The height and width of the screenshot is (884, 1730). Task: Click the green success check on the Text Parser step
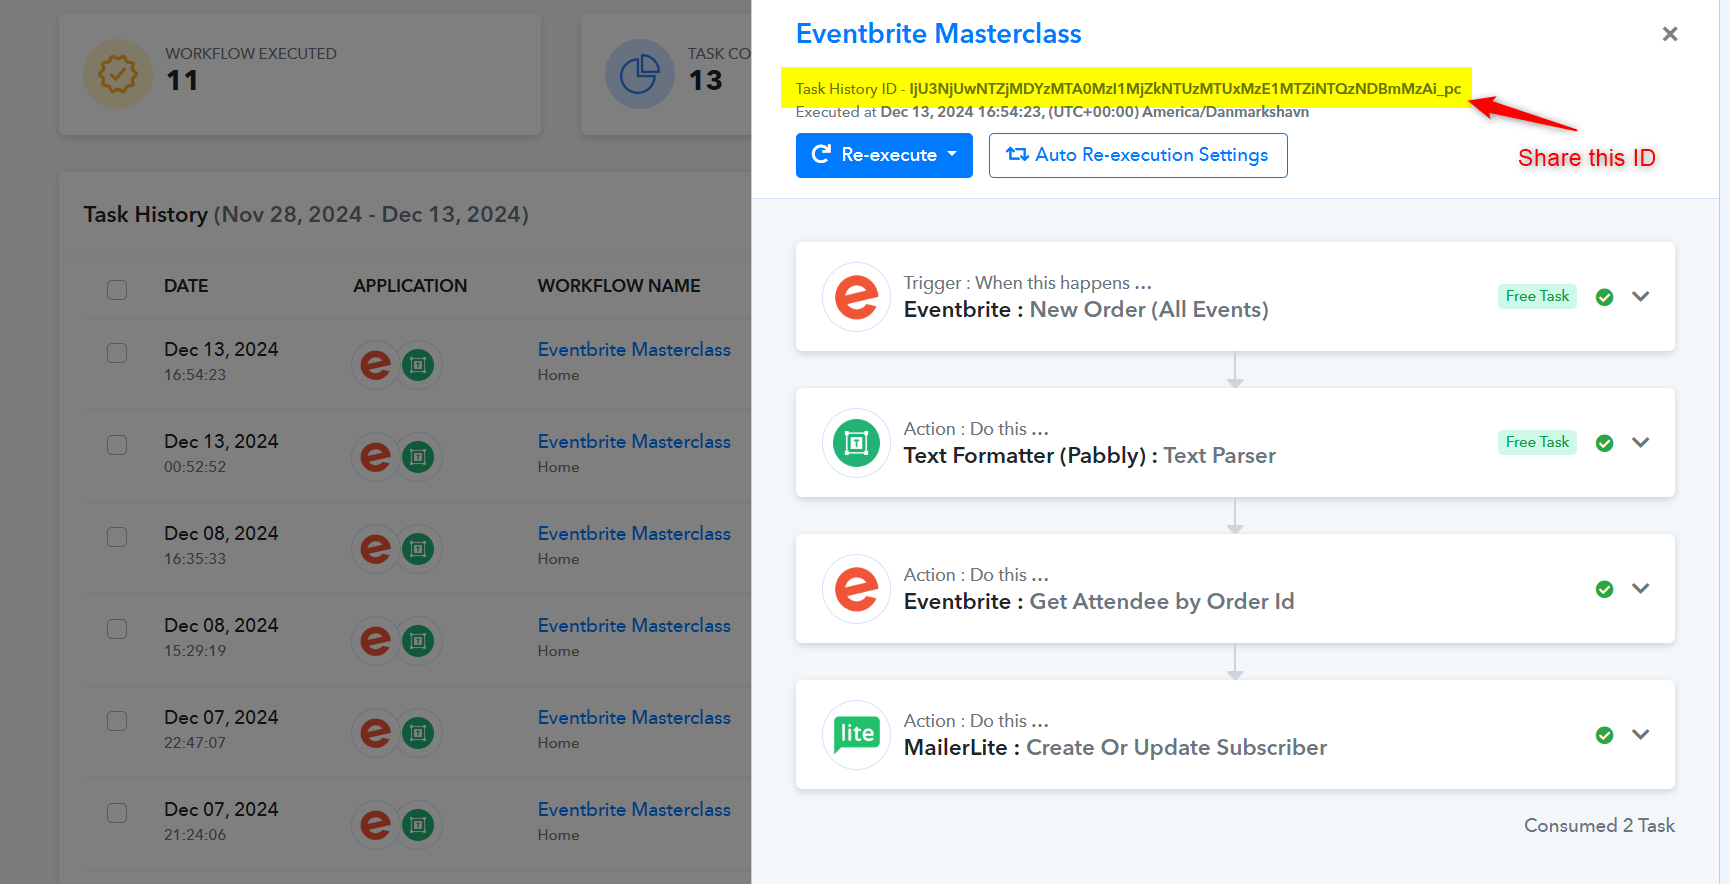click(x=1605, y=443)
